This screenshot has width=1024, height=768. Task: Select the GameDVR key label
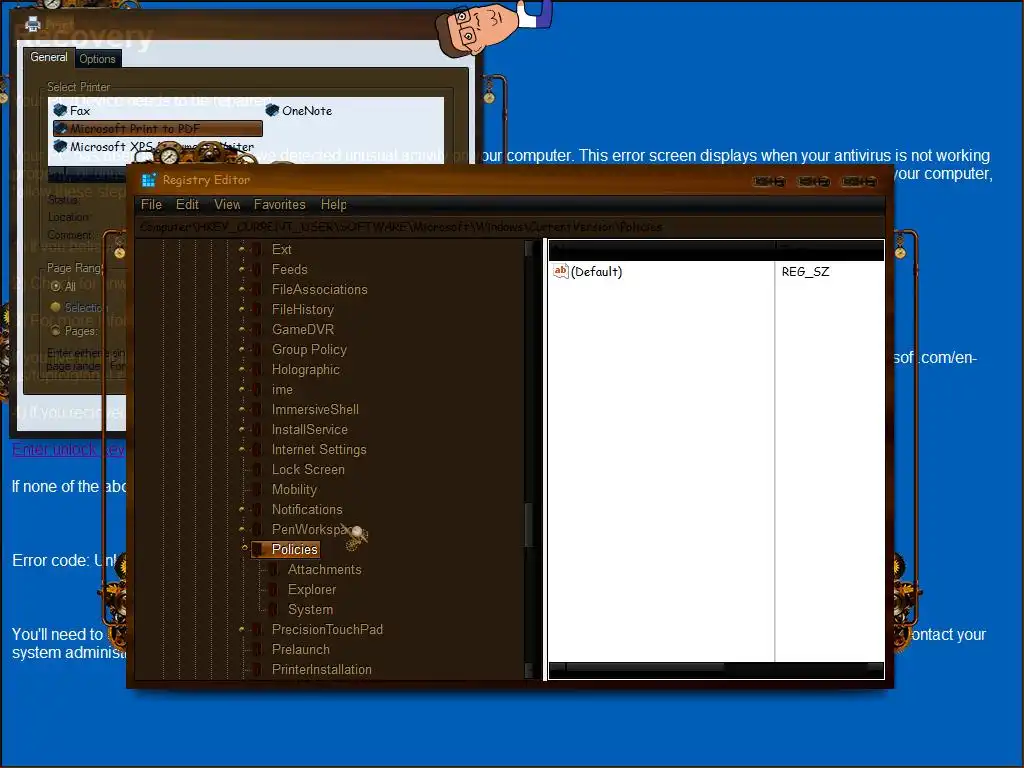(302, 329)
